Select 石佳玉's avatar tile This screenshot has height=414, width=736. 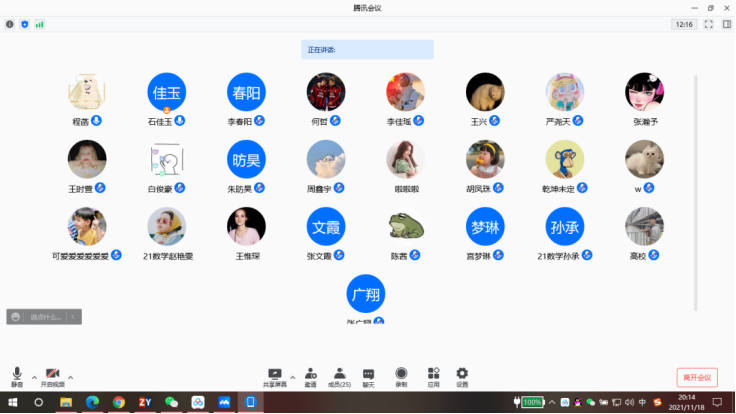pyautogui.click(x=166, y=92)
